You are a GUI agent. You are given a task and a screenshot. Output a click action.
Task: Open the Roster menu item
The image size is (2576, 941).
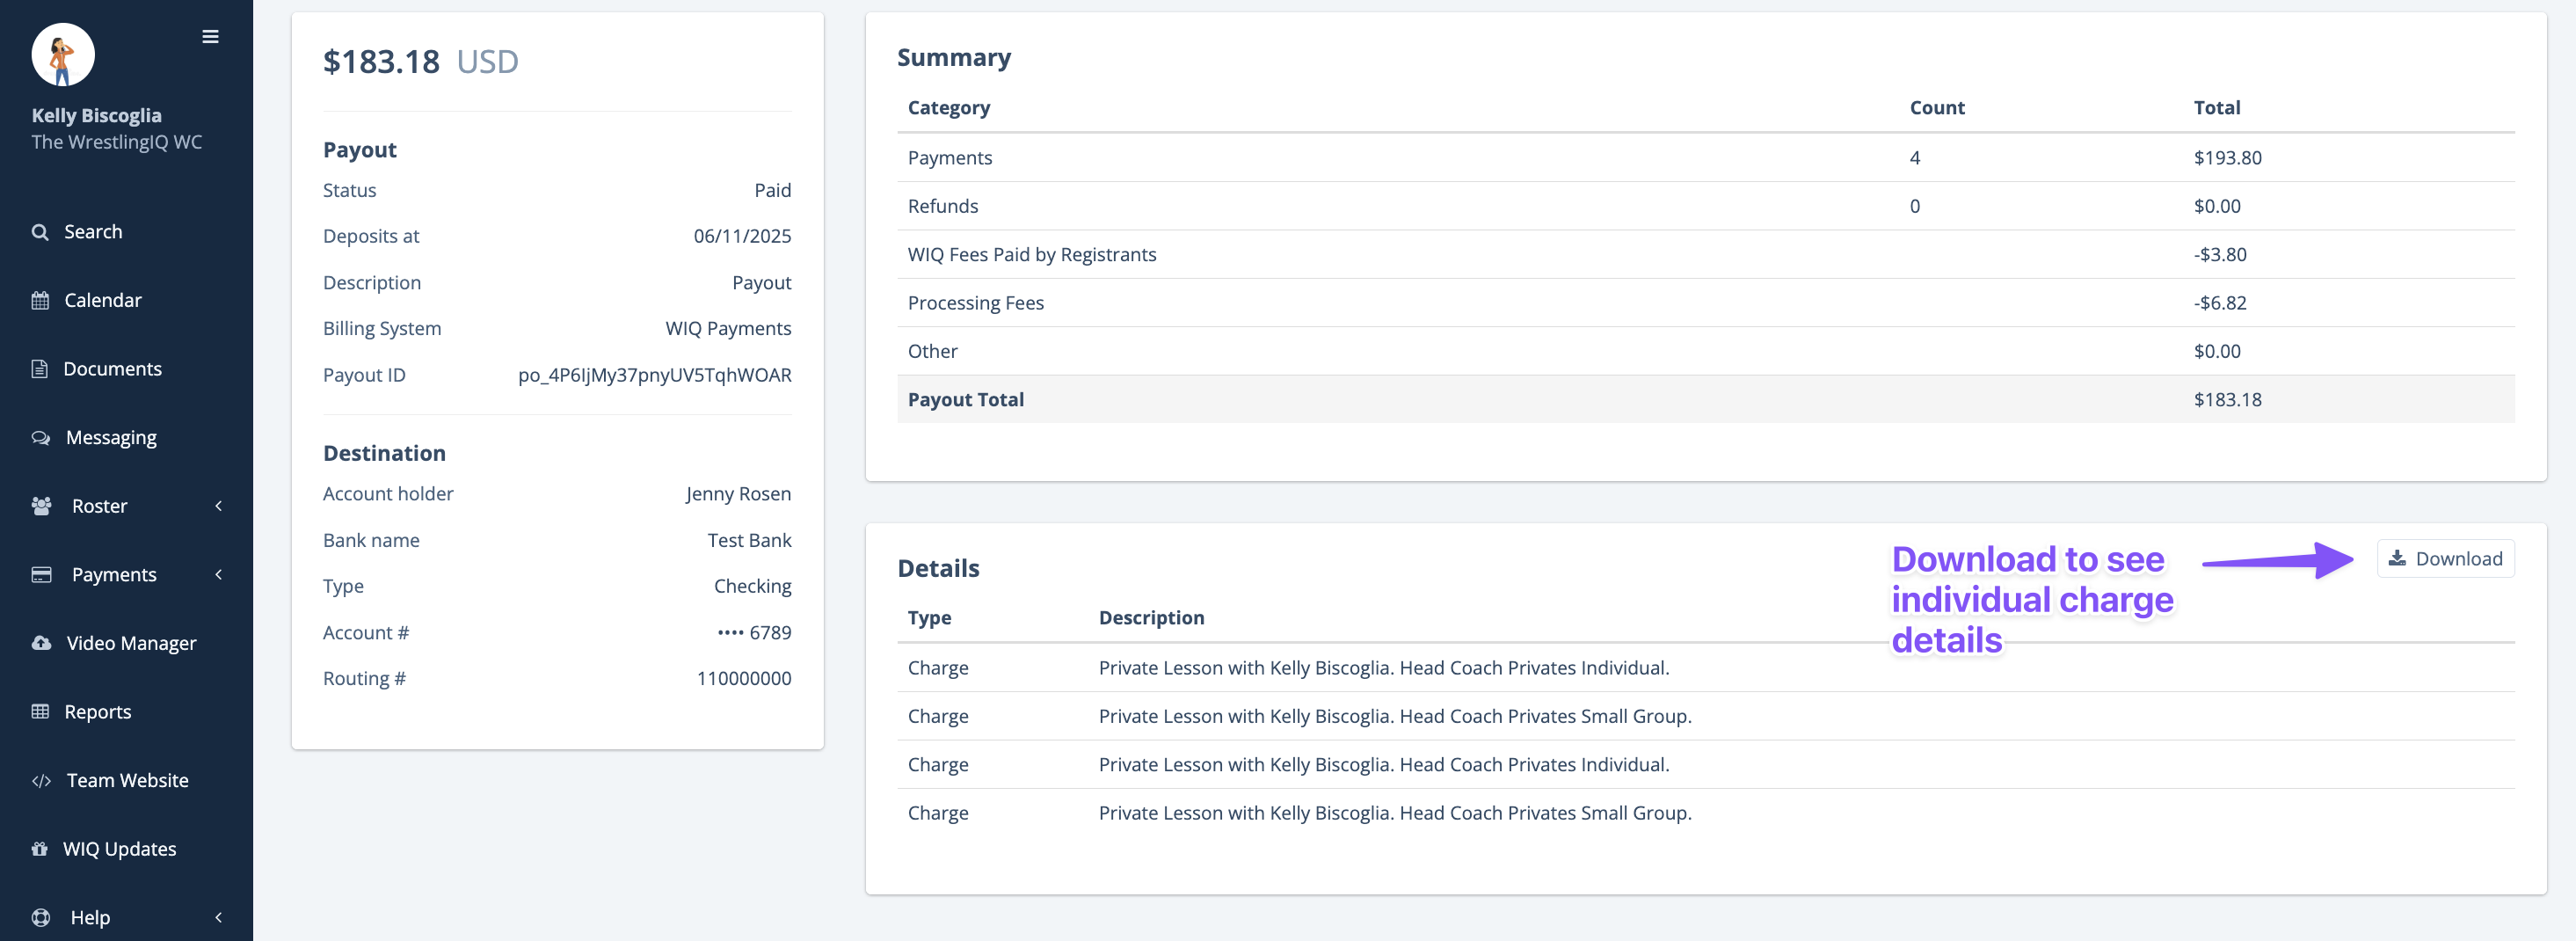coord(100,506)
